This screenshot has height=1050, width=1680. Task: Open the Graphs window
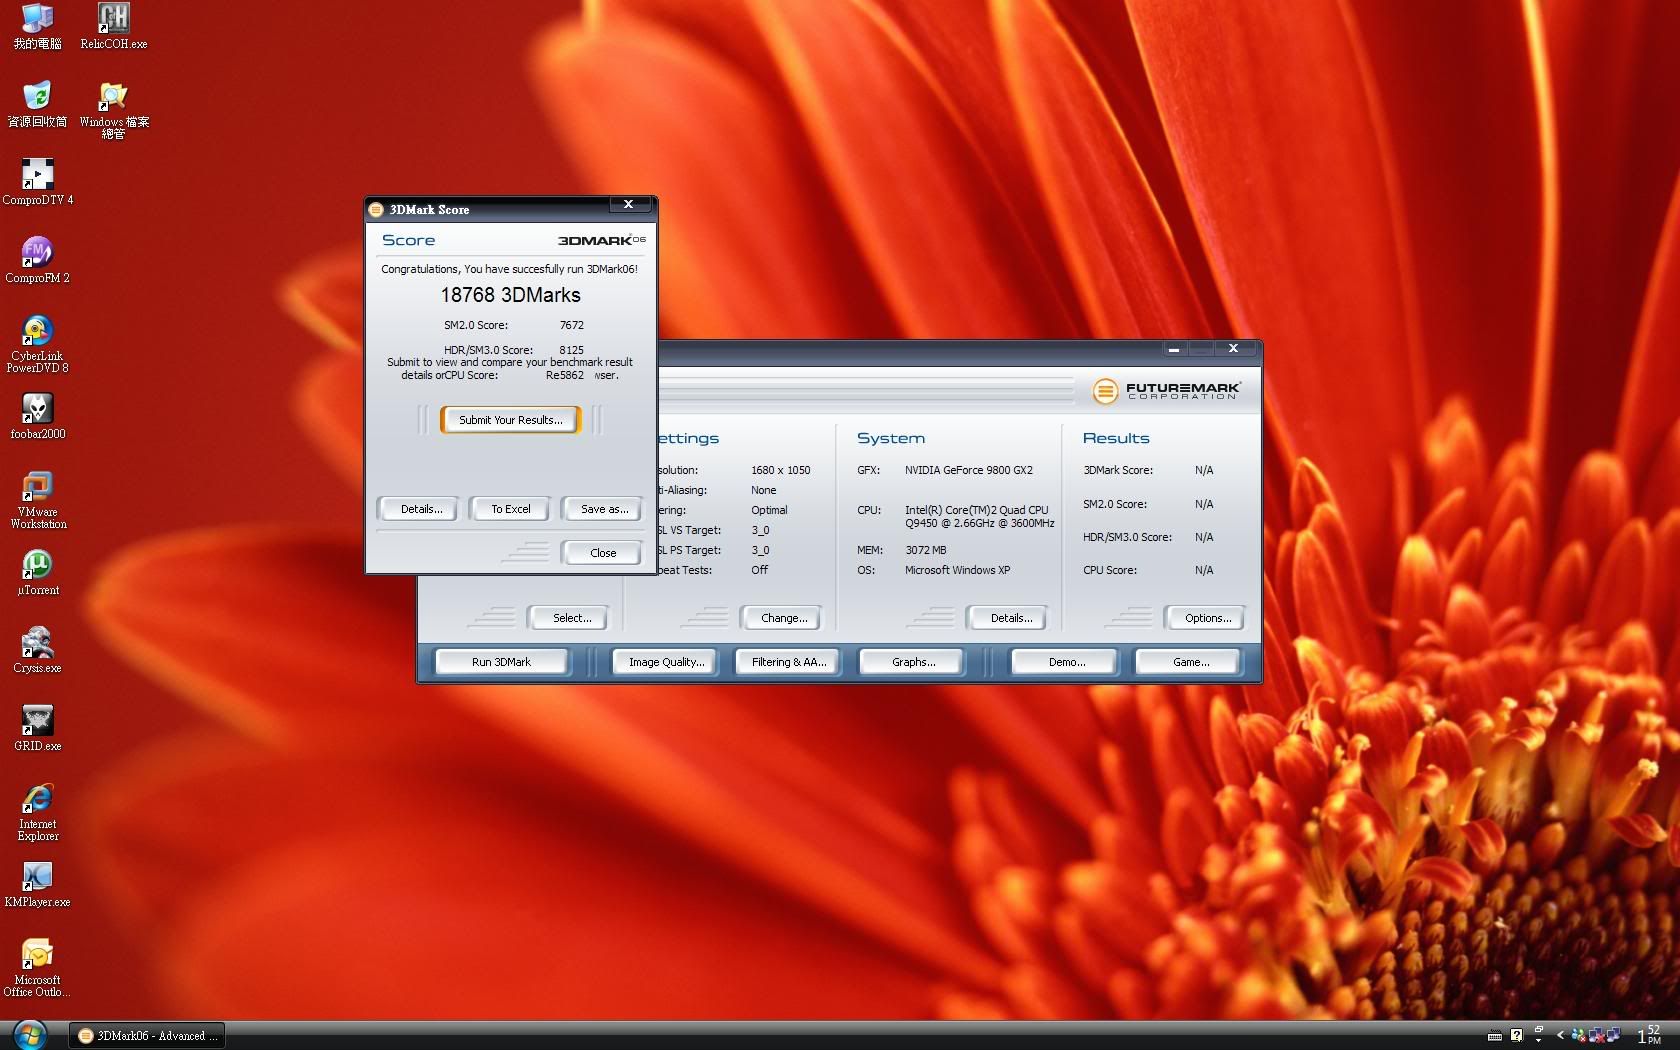[x=913, y=662]
